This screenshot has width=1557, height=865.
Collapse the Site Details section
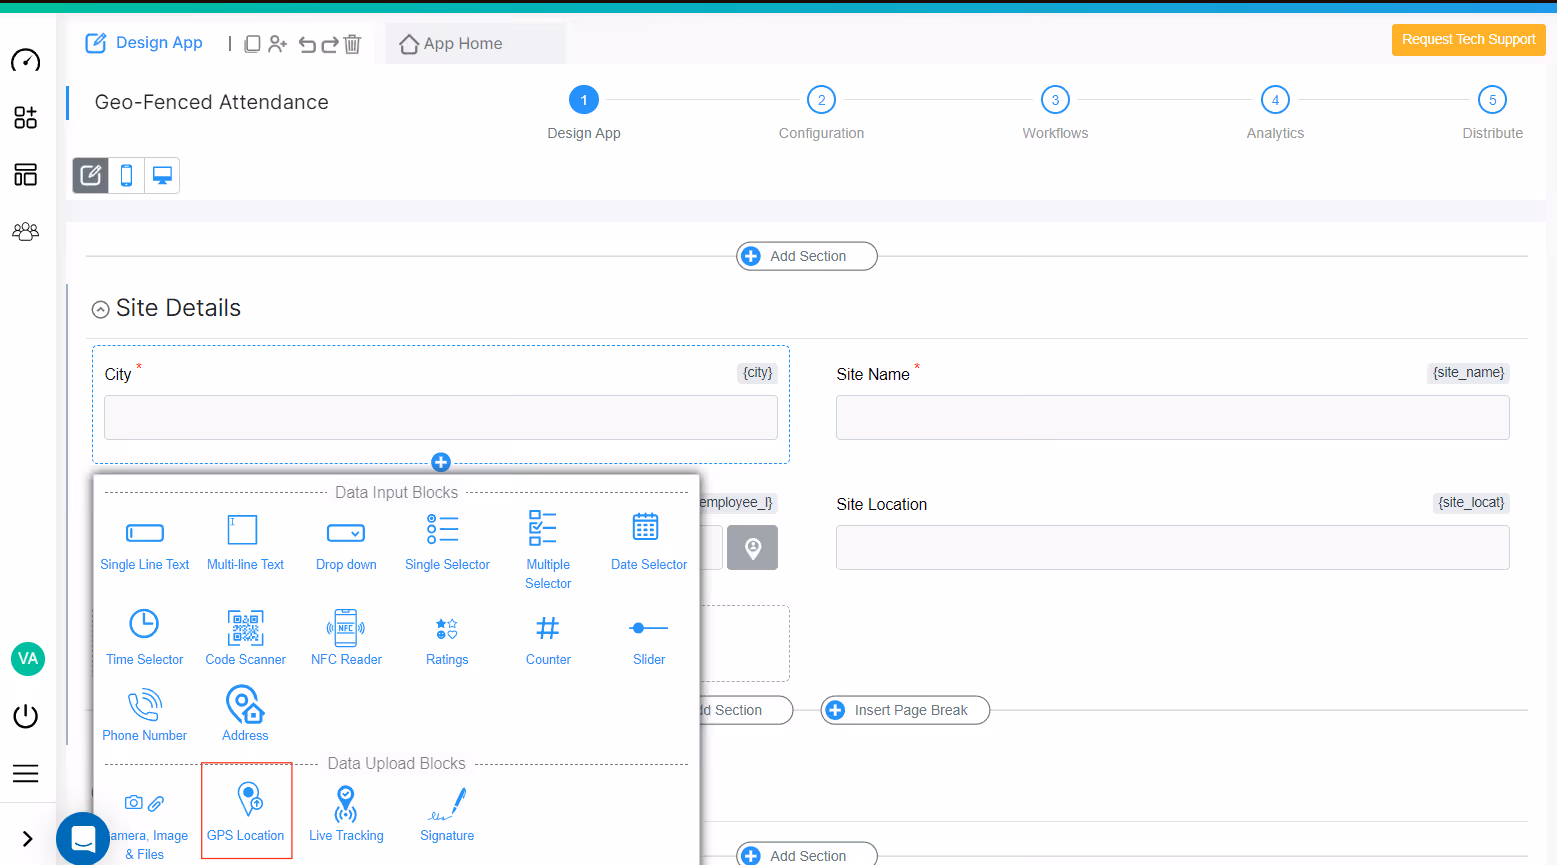click(x=100, y=310)
